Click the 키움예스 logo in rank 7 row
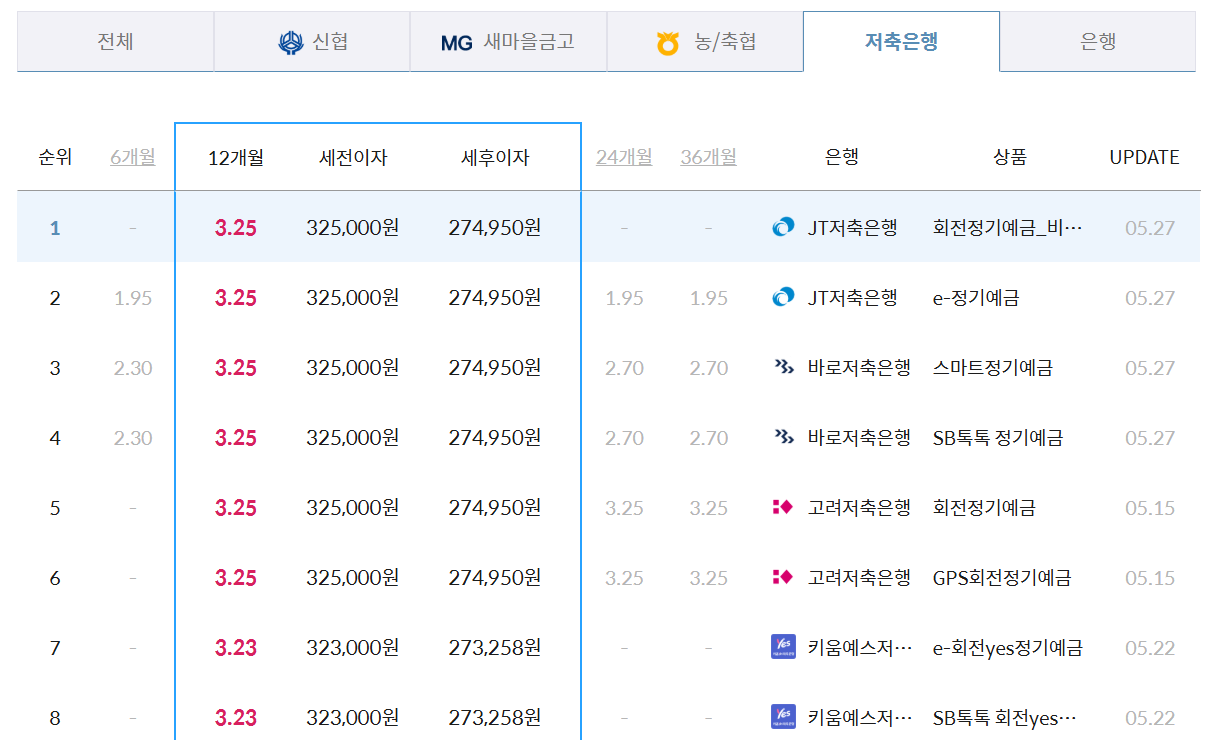This screenshot has width=1223, height=740. coord(784,647)
